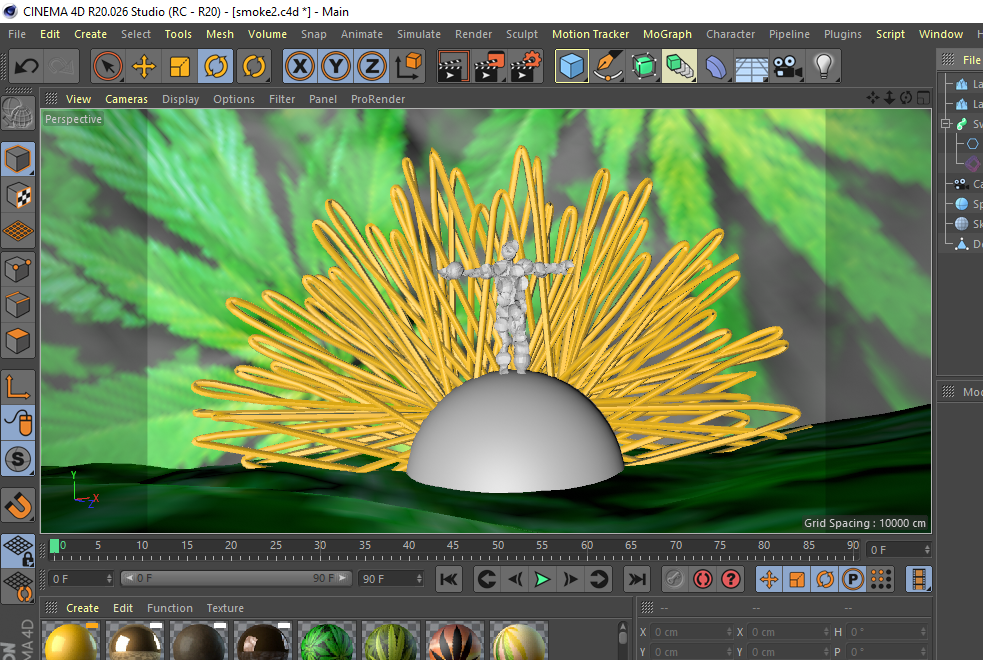The height and width of the screenshot is (660, 983).
Task: Open Edit Render Settings icon
Action: (x=526, y=66)
